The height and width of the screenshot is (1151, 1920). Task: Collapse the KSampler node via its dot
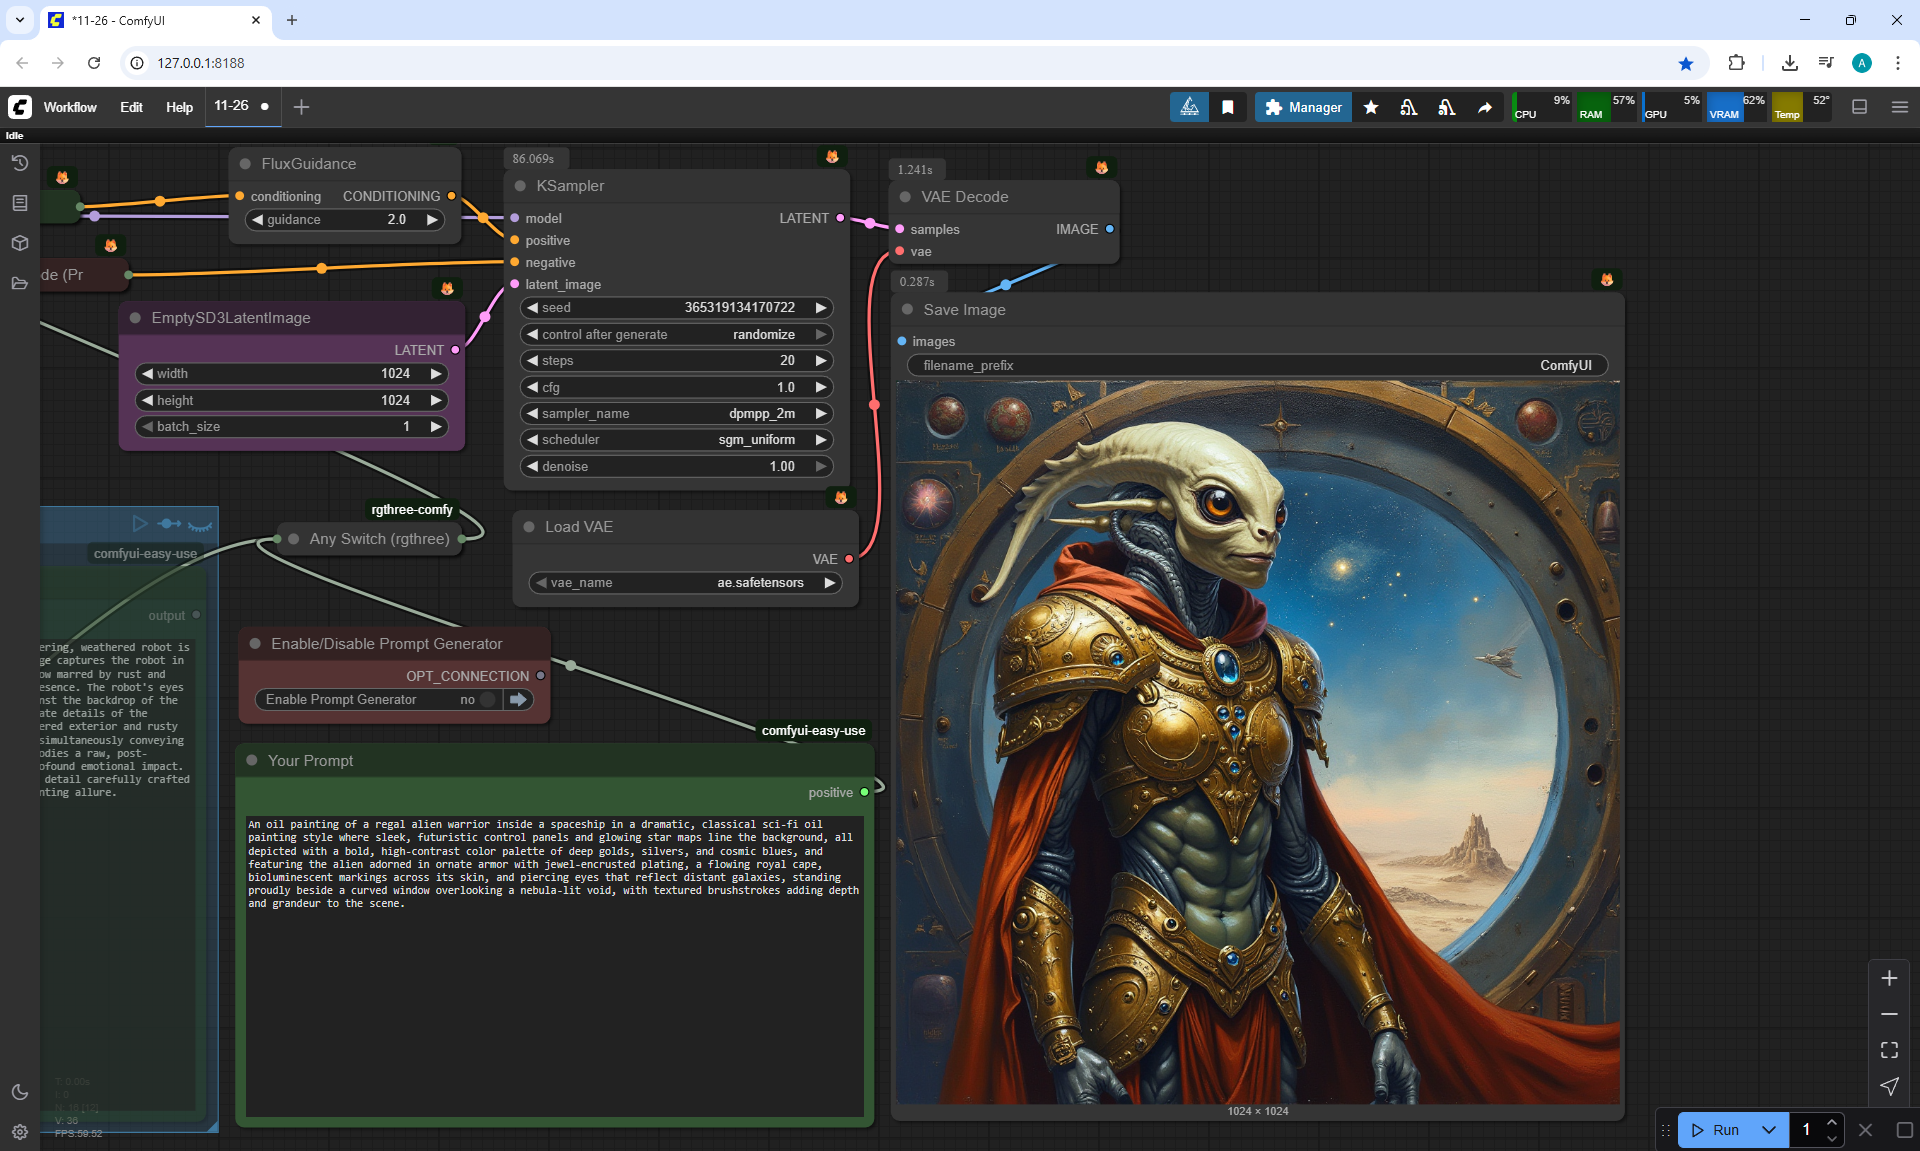[x=520, y=186]
